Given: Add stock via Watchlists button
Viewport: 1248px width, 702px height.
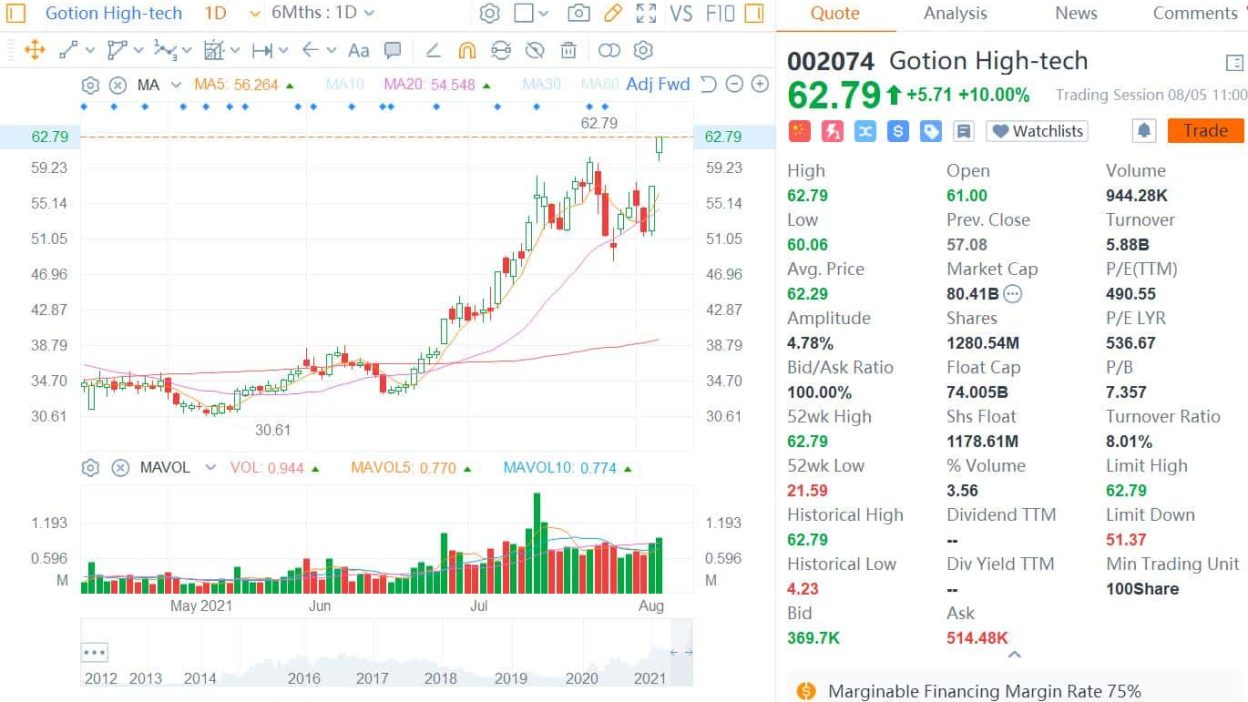Looking at the screenshot, I should (1037, 131).
